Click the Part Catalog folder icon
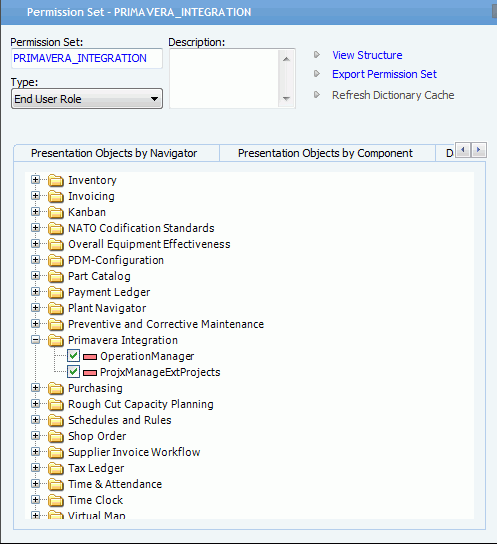 click(56, 277)
